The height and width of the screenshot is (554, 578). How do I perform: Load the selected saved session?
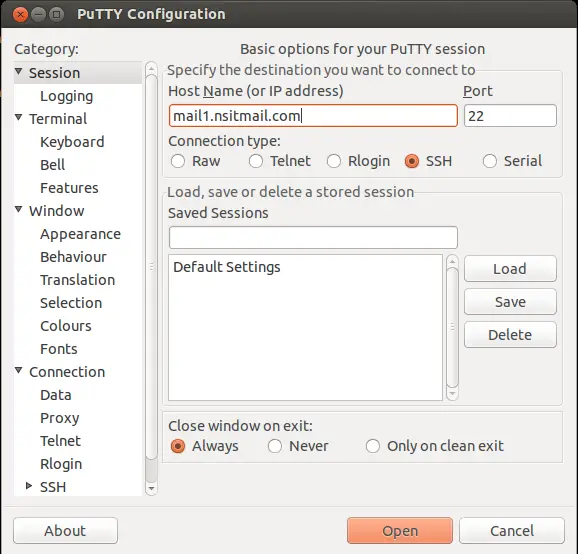point(510,269)
